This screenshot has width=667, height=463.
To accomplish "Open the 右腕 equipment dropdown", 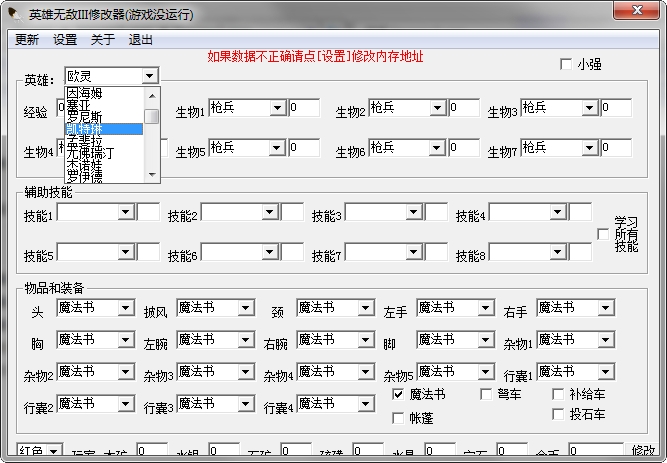I will tap(366, 340).
